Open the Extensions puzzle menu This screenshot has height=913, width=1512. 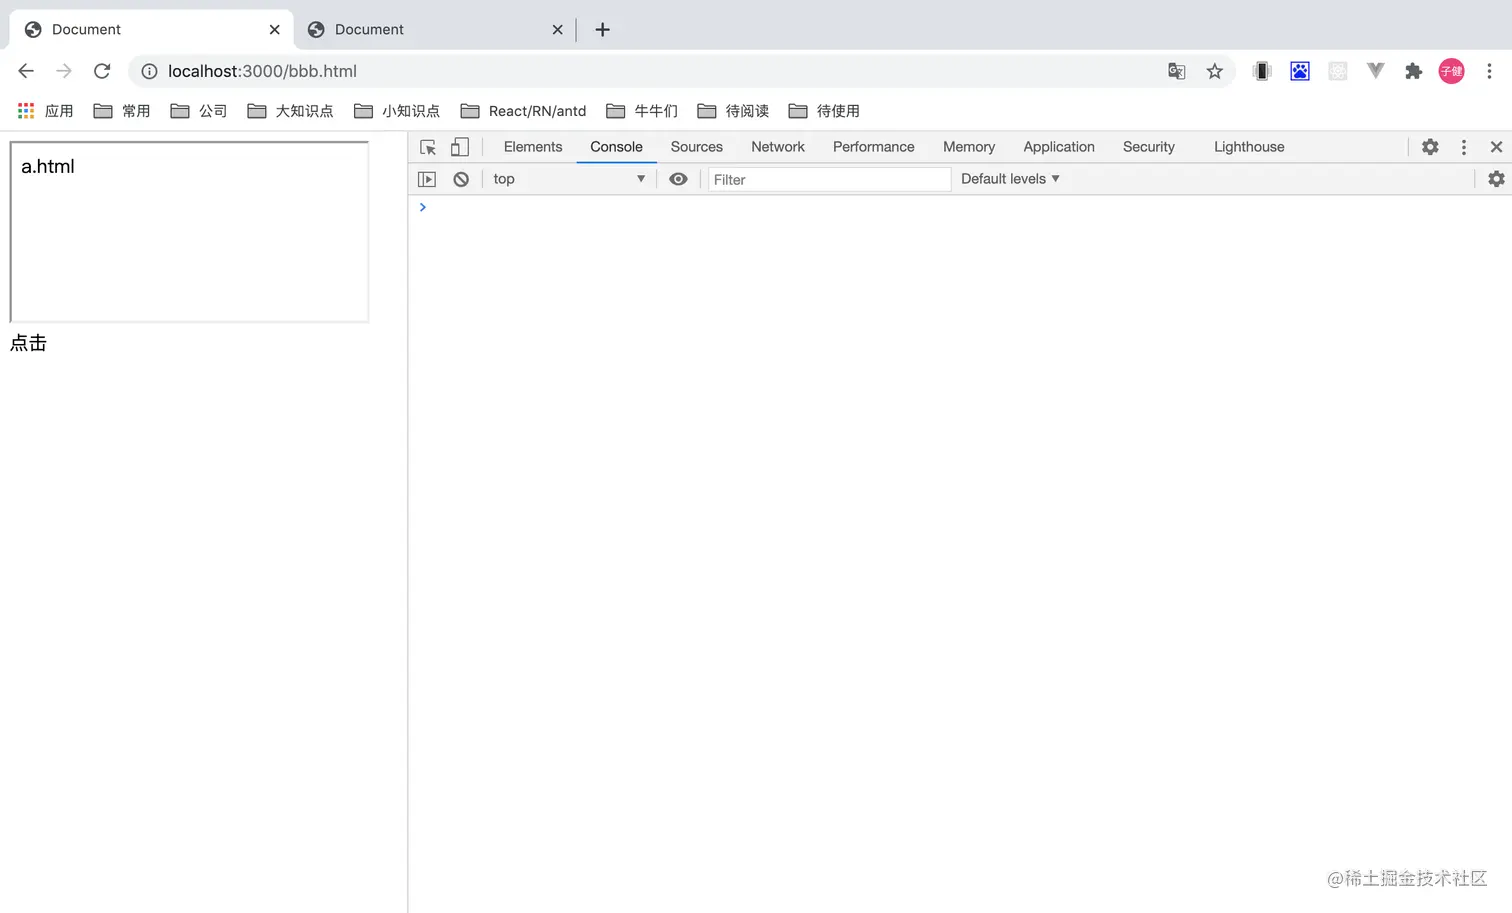pyautogui.click(x=1413, y=71)
